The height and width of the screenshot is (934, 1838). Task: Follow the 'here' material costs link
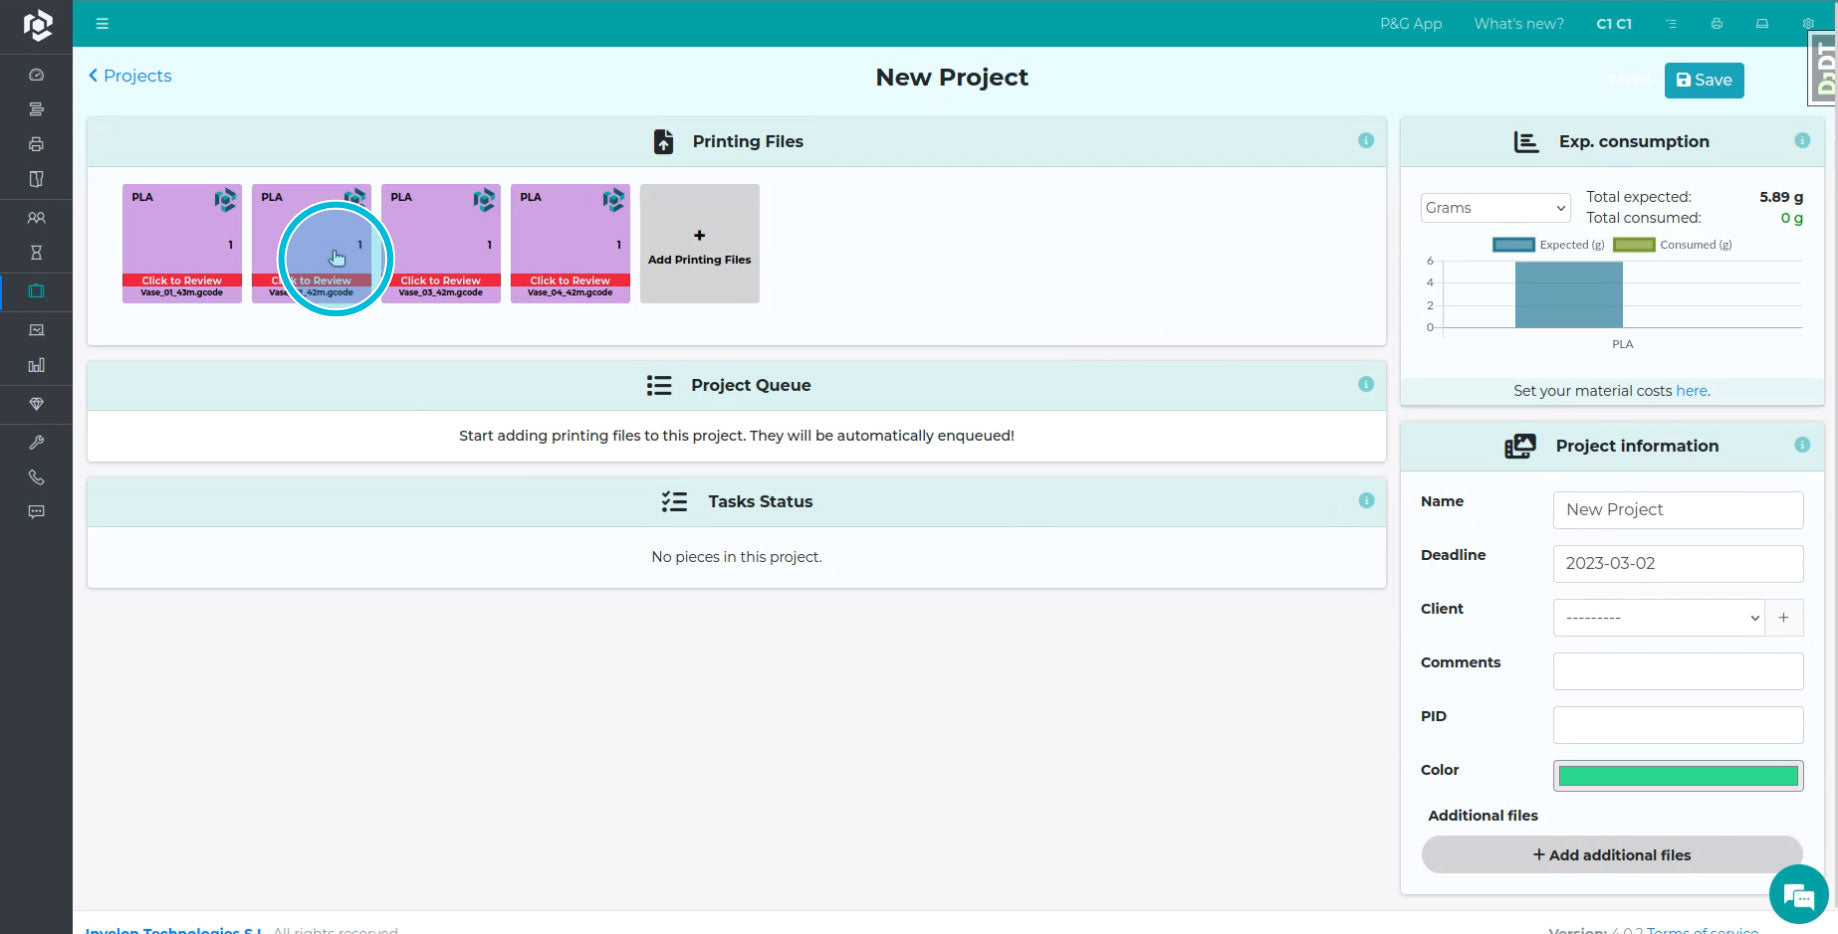pos(1692,391)
